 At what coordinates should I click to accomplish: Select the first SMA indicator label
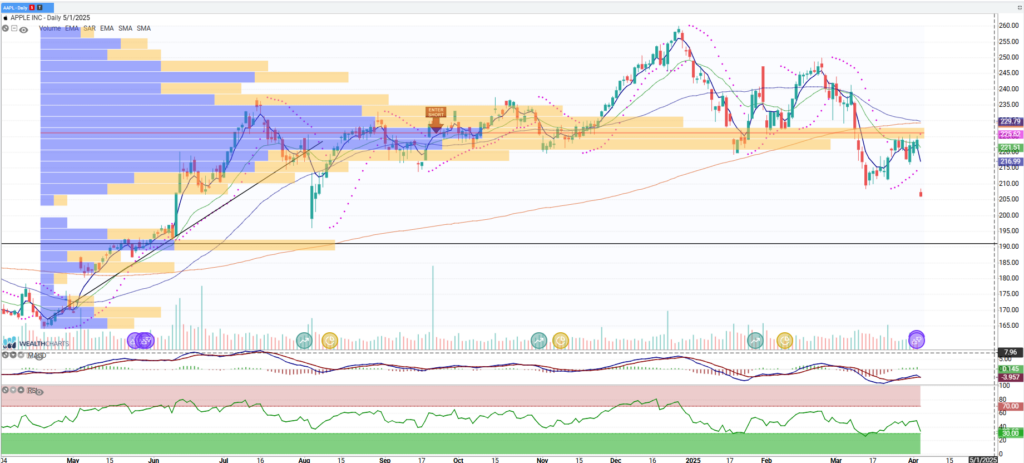point(125,29)
